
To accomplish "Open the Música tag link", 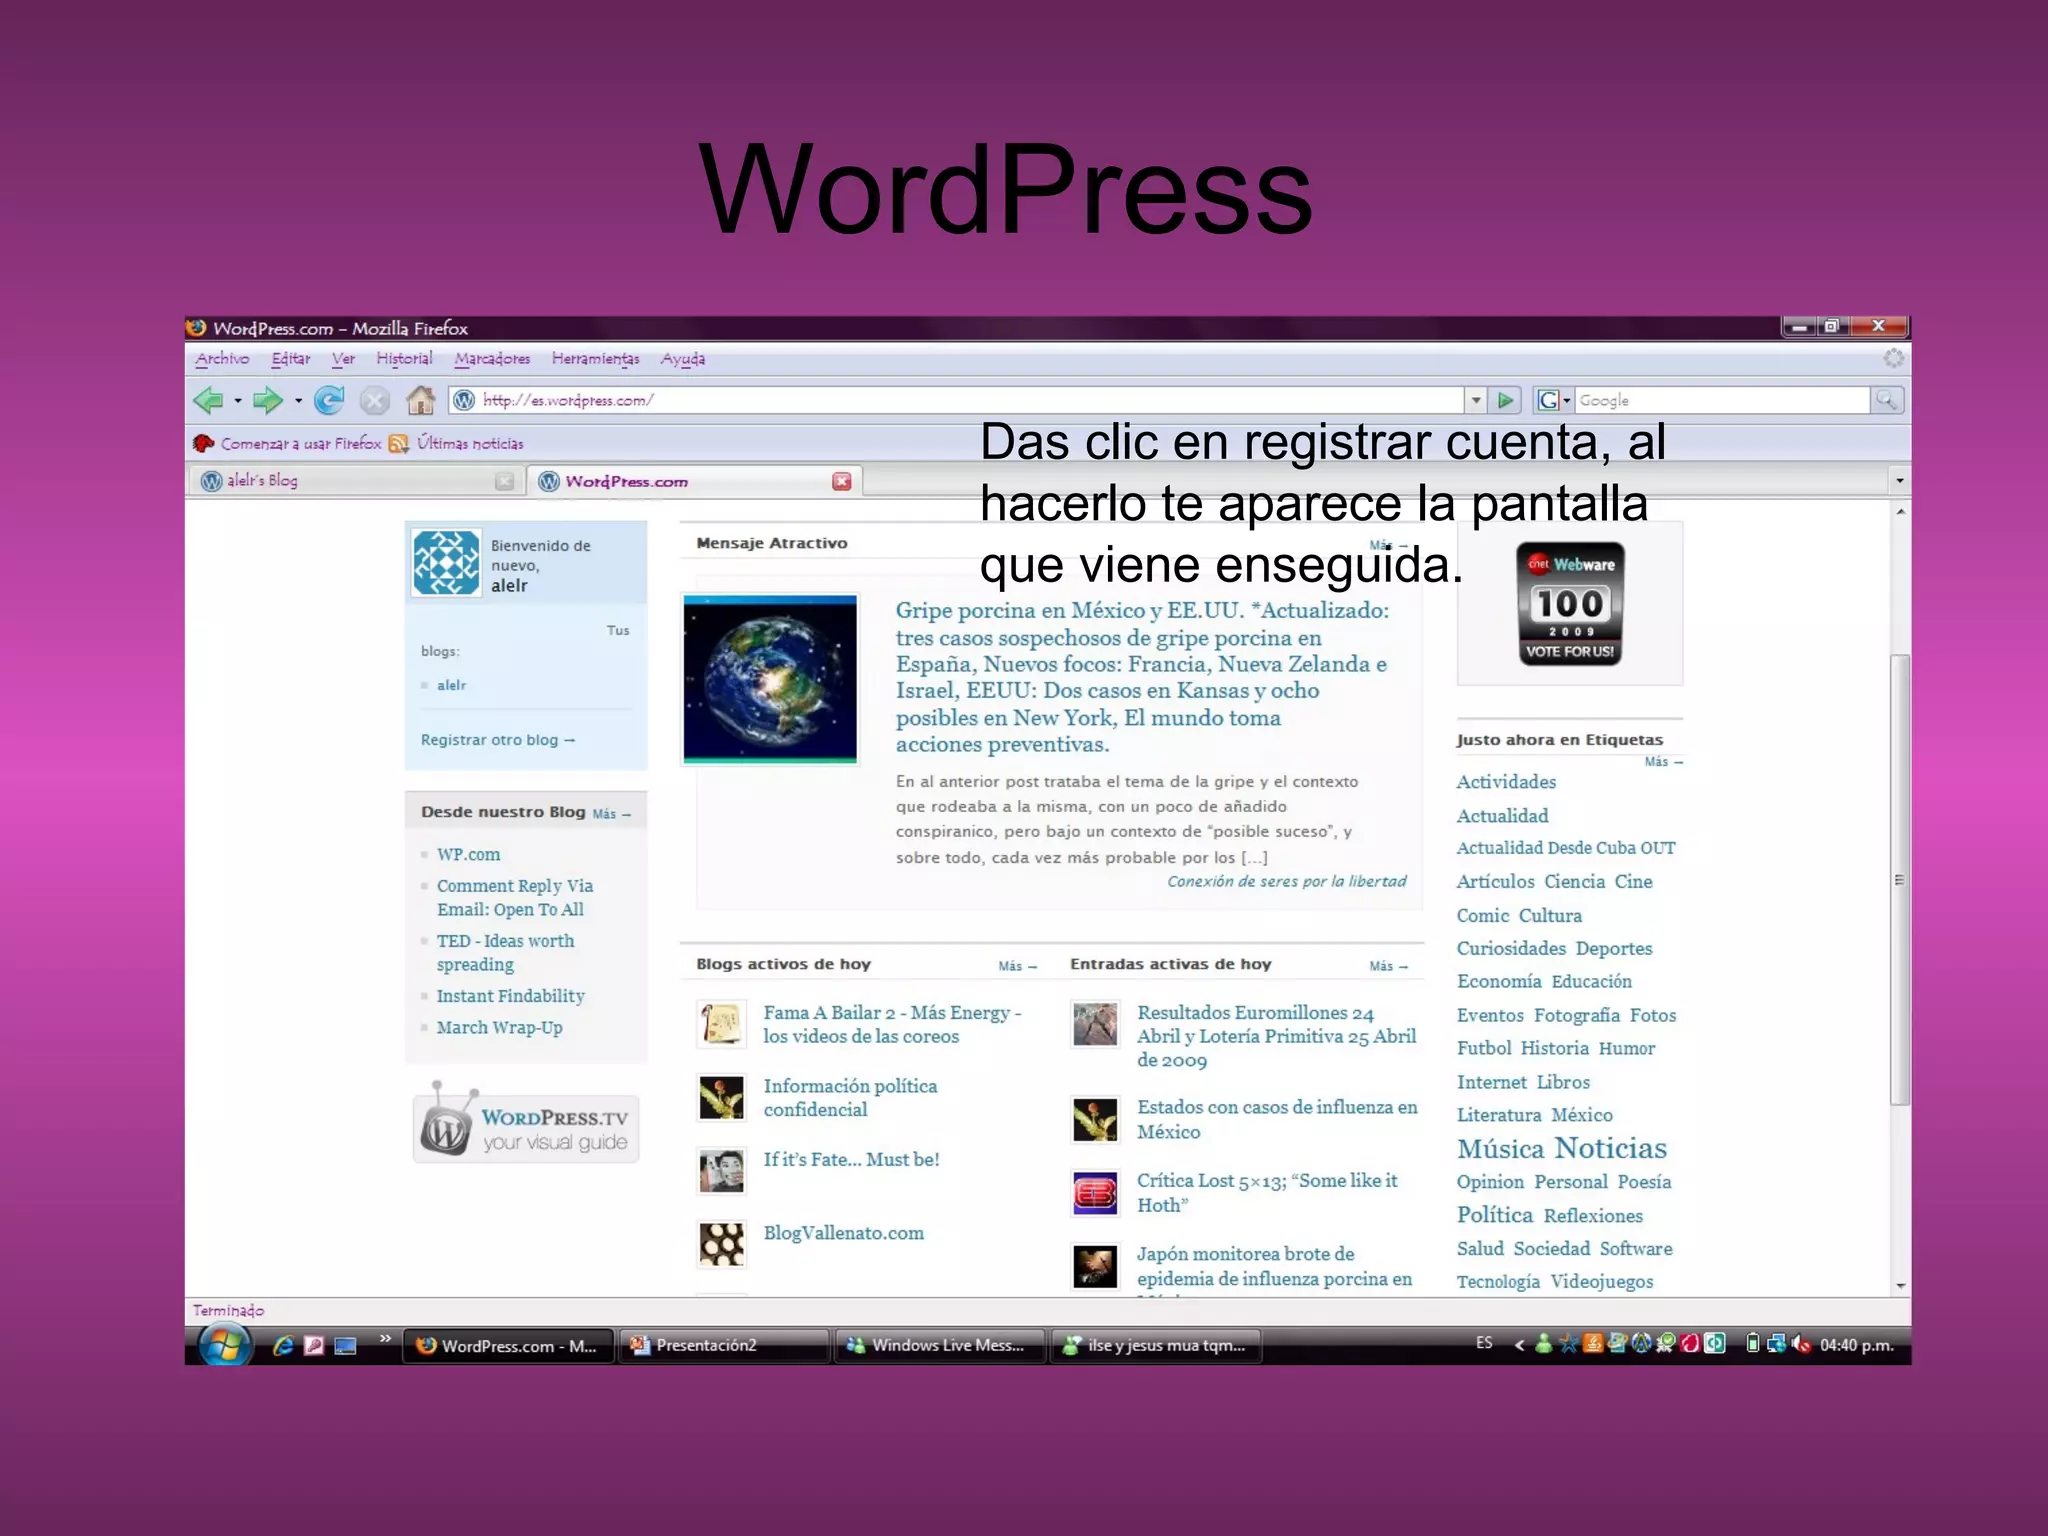I will tap(1501, 1149).
